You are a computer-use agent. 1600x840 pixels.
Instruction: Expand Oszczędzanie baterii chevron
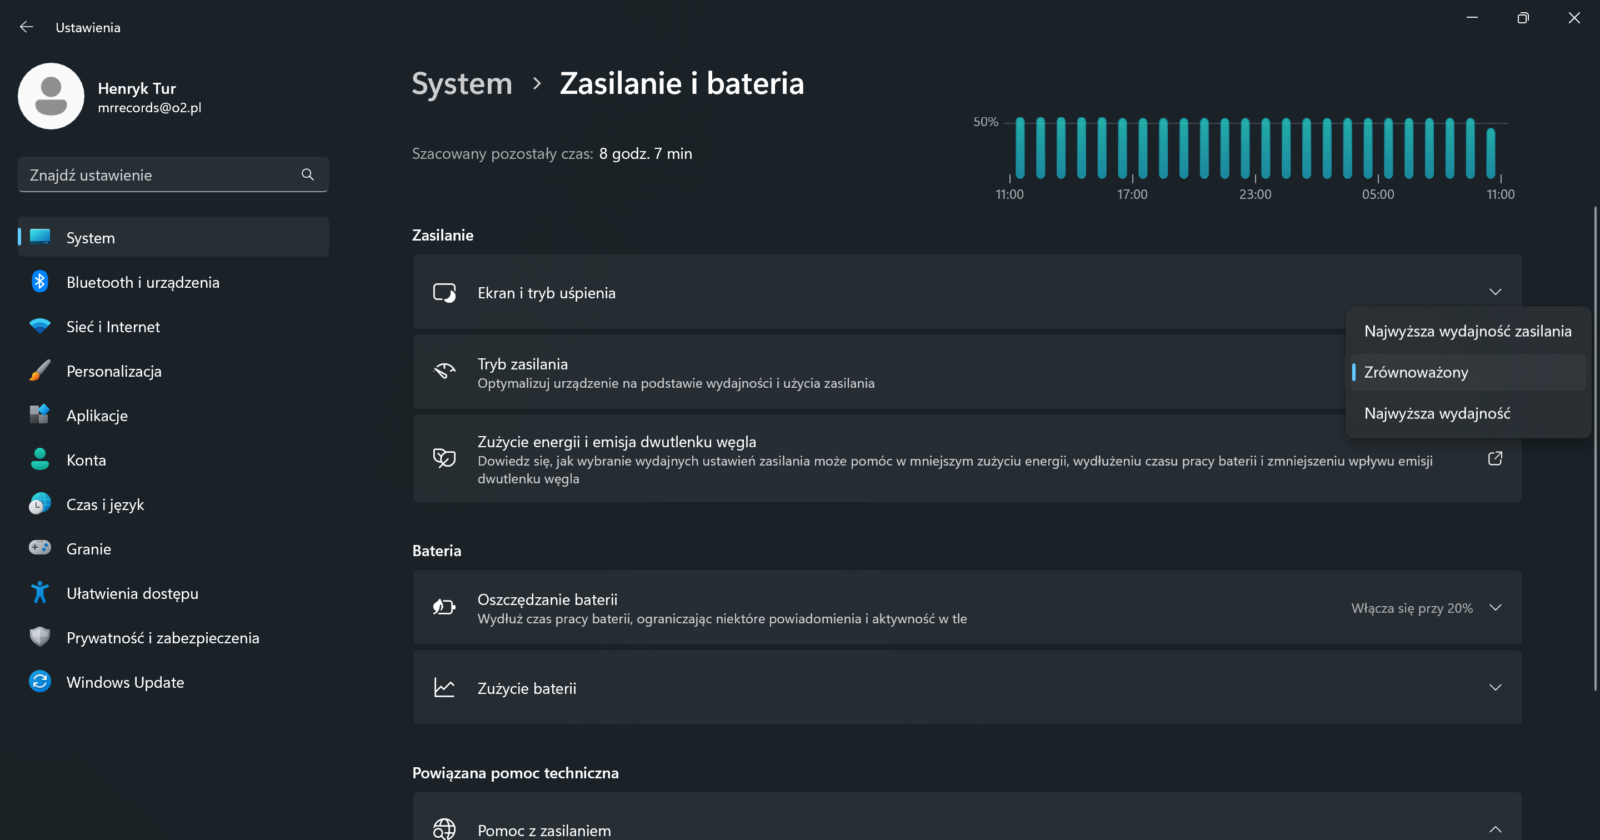point(1495,608)
